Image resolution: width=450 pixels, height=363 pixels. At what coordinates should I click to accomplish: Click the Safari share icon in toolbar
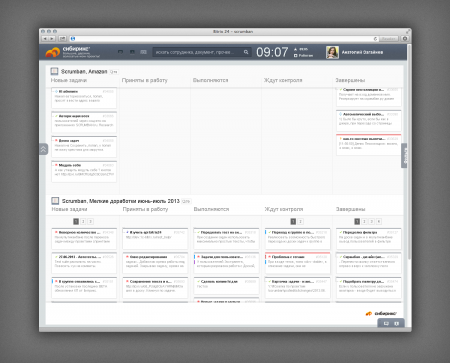pyautogui.click(x=62, y=39)
